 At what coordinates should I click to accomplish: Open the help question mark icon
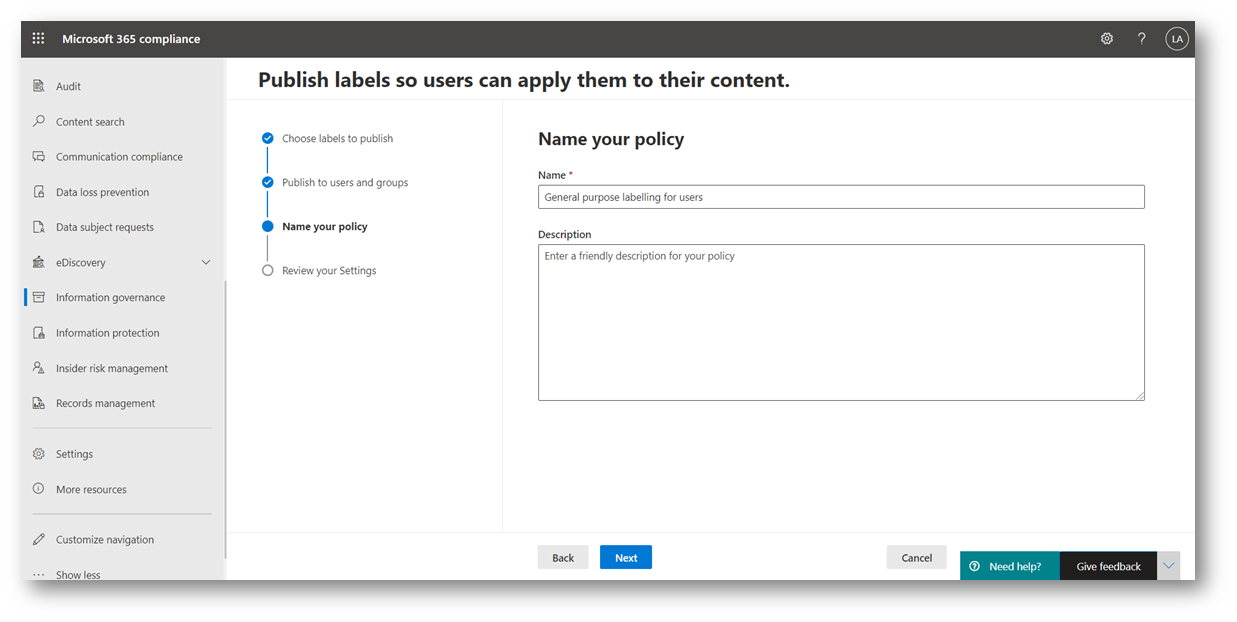pyautogui.click(x=1142, y=39)
